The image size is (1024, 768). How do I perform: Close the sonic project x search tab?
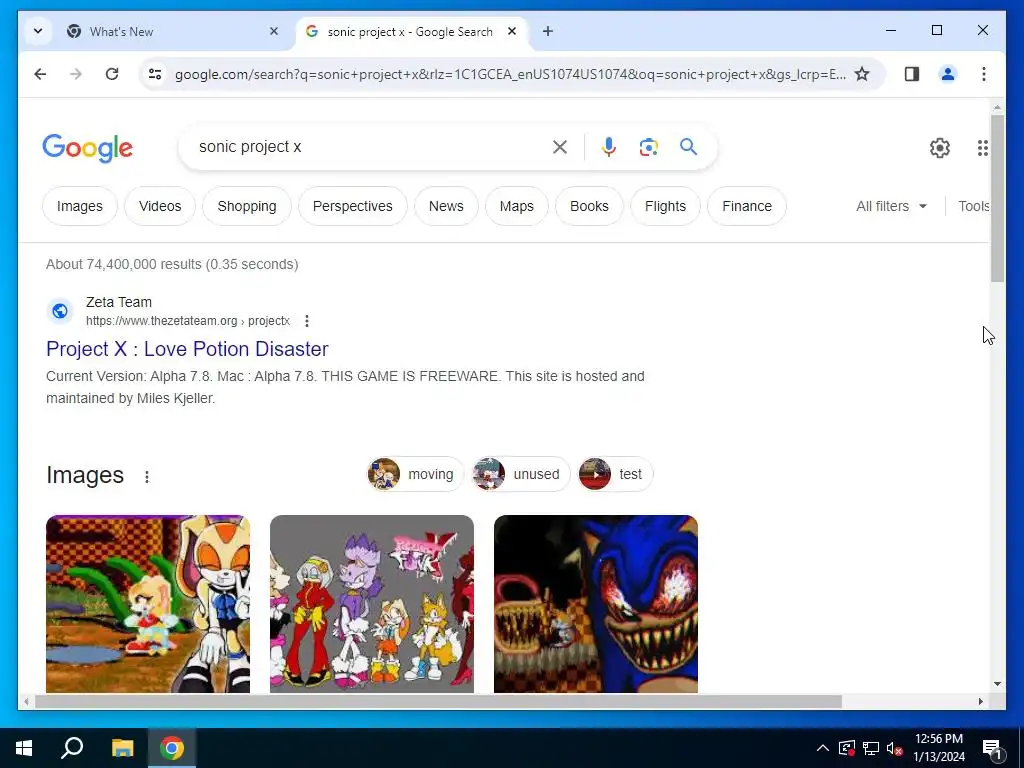coord(512,31)
